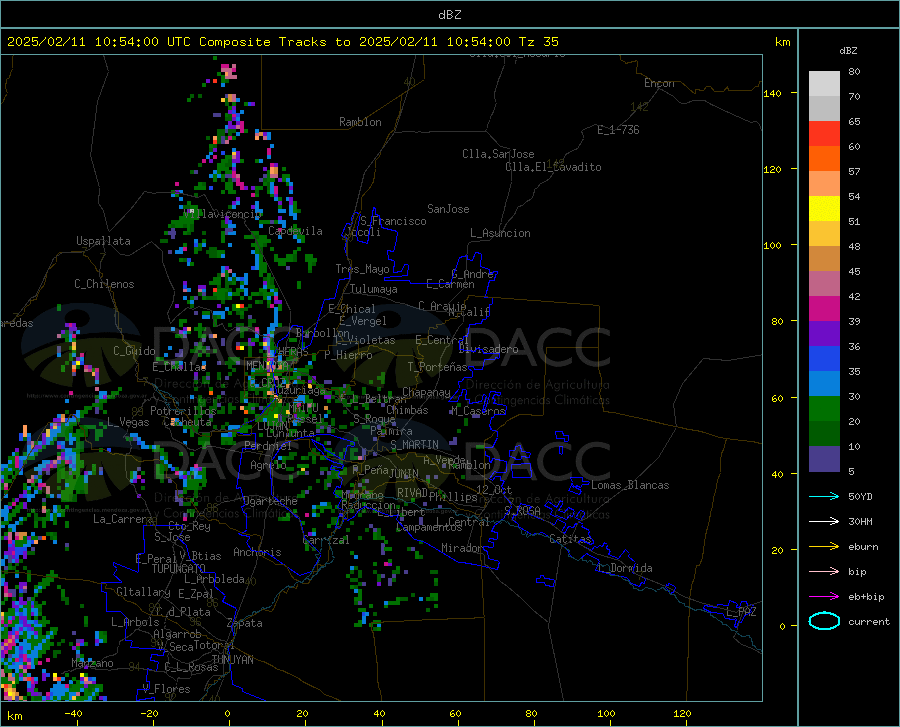Click the 'Tz 35' value in the header

click(x=538, y=42)
